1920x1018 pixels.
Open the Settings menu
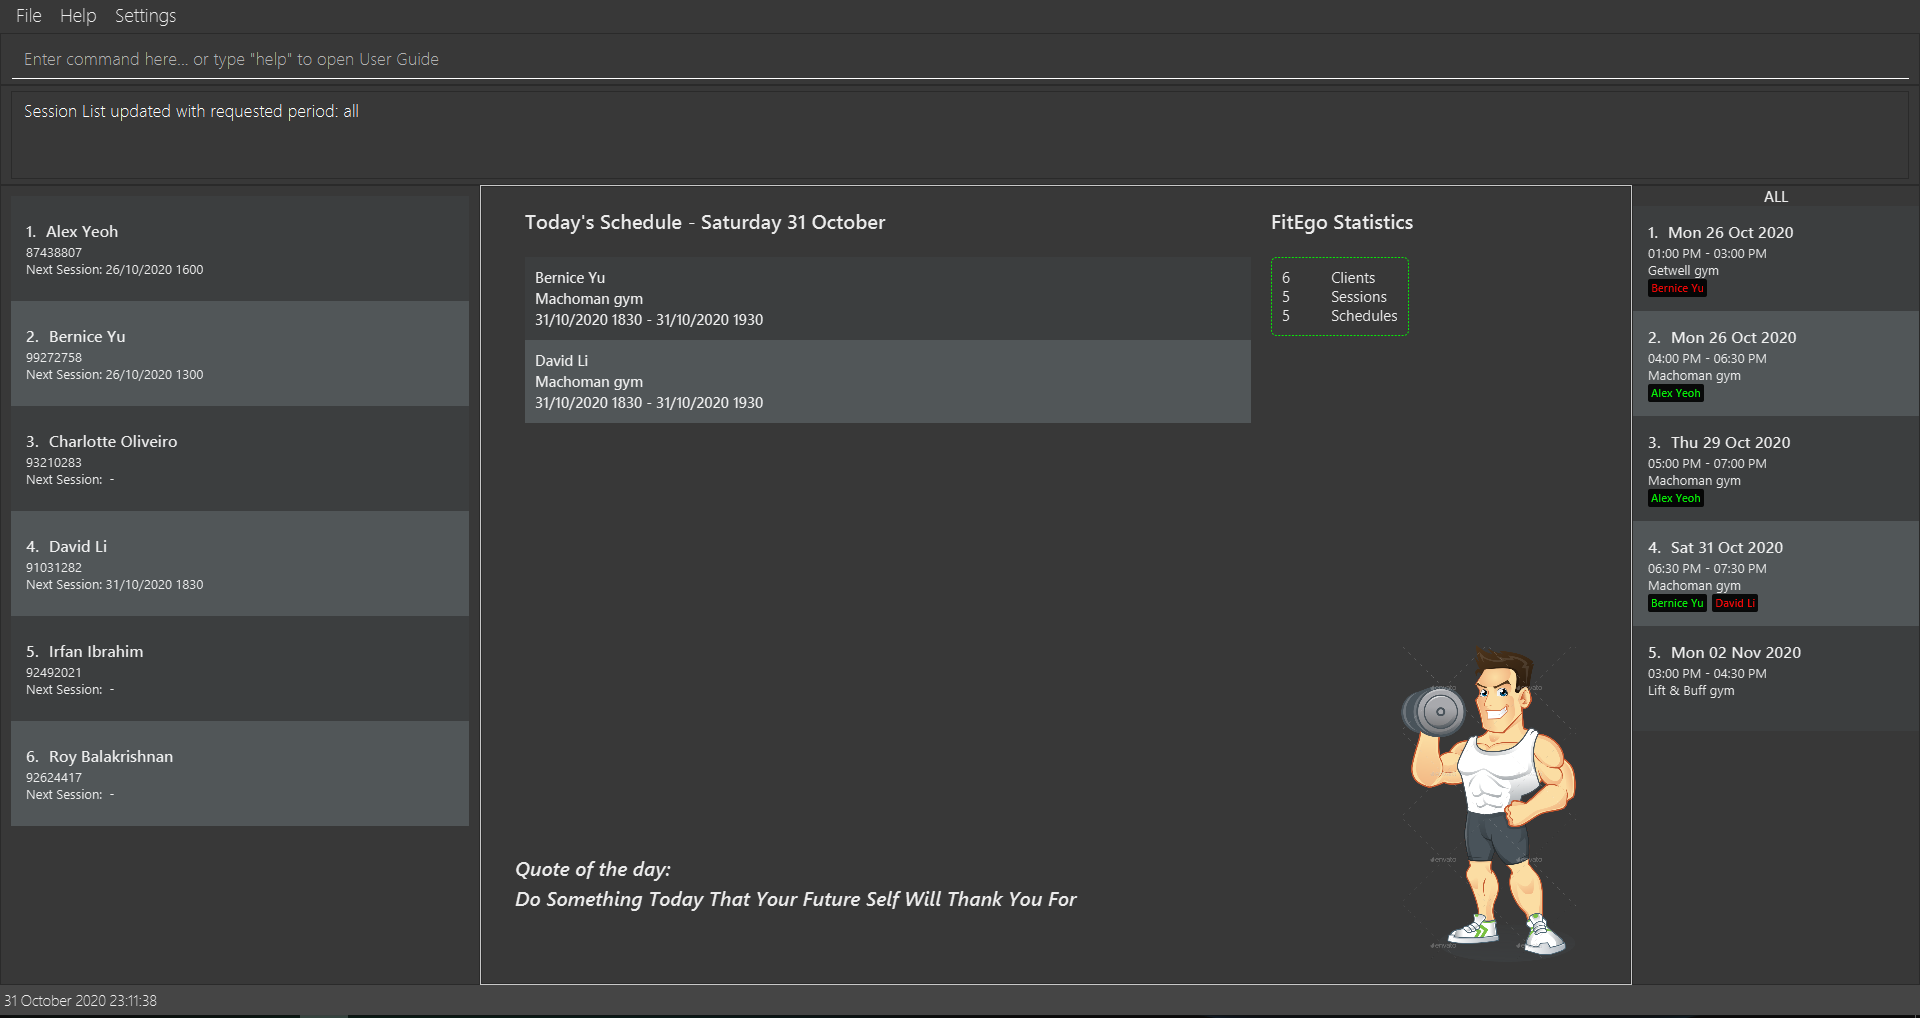[x=145, y=16]
